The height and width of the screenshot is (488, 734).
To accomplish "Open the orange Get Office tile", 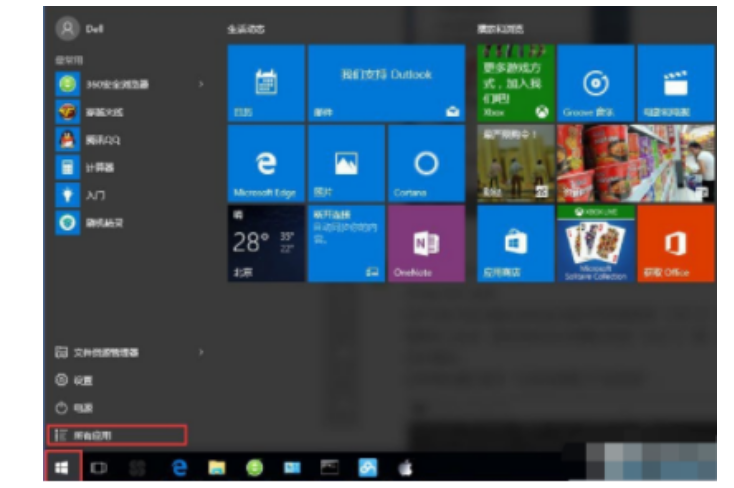I will 676,244.
